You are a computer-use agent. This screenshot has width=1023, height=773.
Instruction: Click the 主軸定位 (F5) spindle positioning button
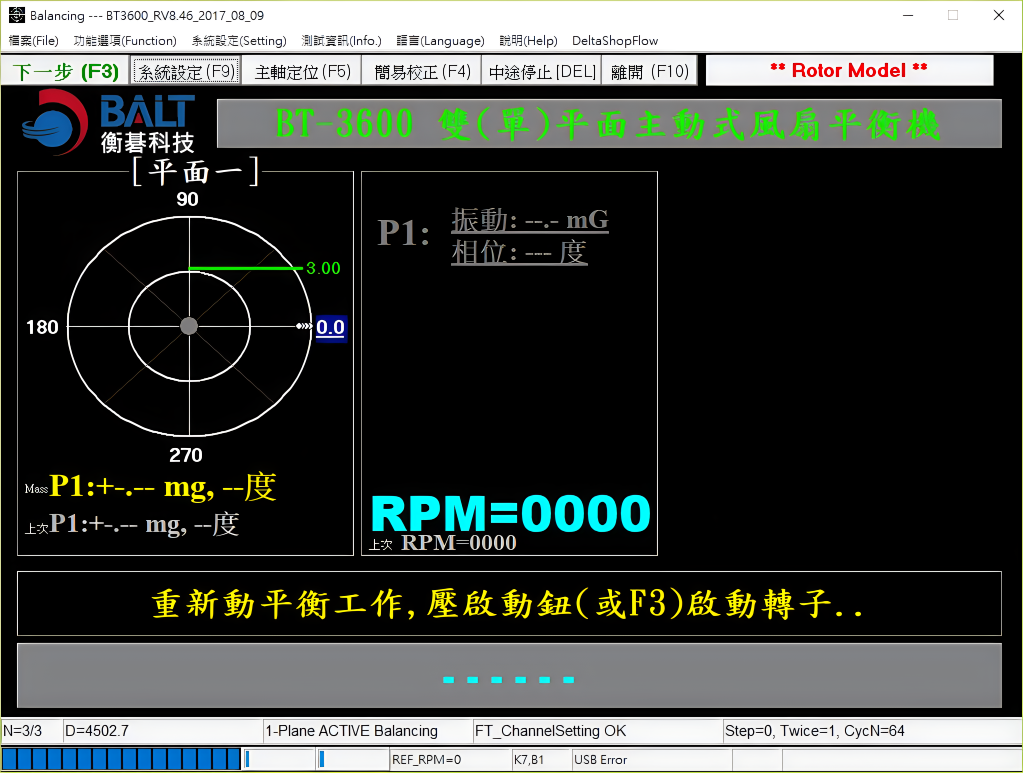303,72
